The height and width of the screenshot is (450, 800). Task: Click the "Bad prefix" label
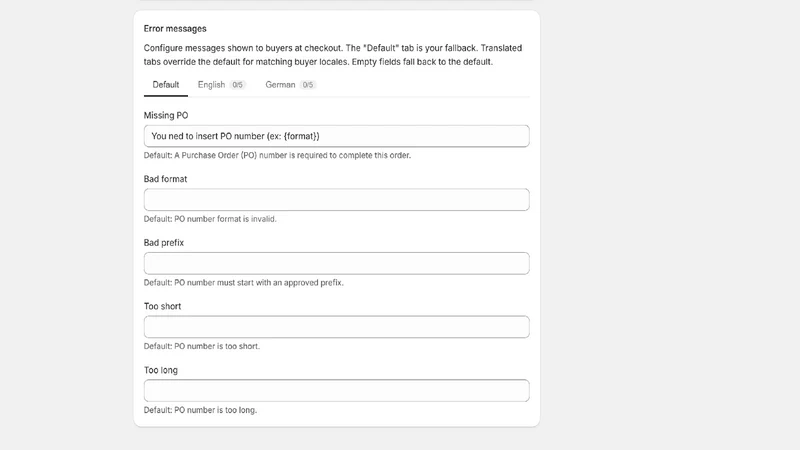(x=164, y=243)
